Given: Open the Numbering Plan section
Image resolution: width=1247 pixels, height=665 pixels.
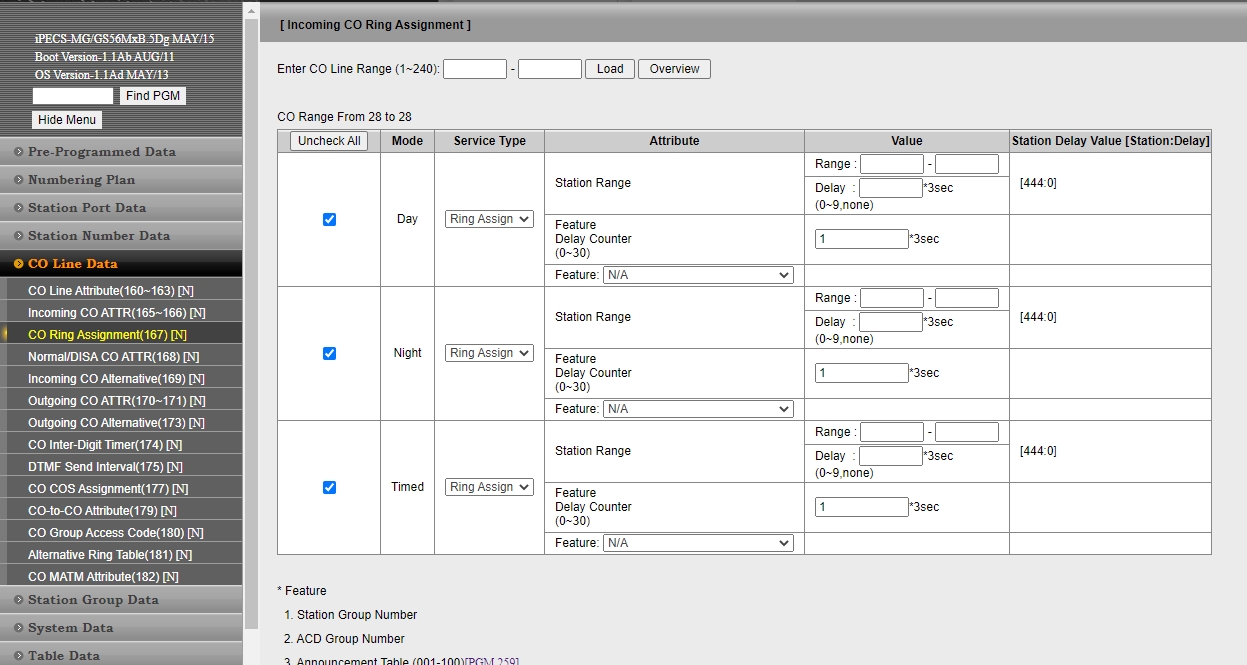Looking at the screenshot, I should pos(81,180).
